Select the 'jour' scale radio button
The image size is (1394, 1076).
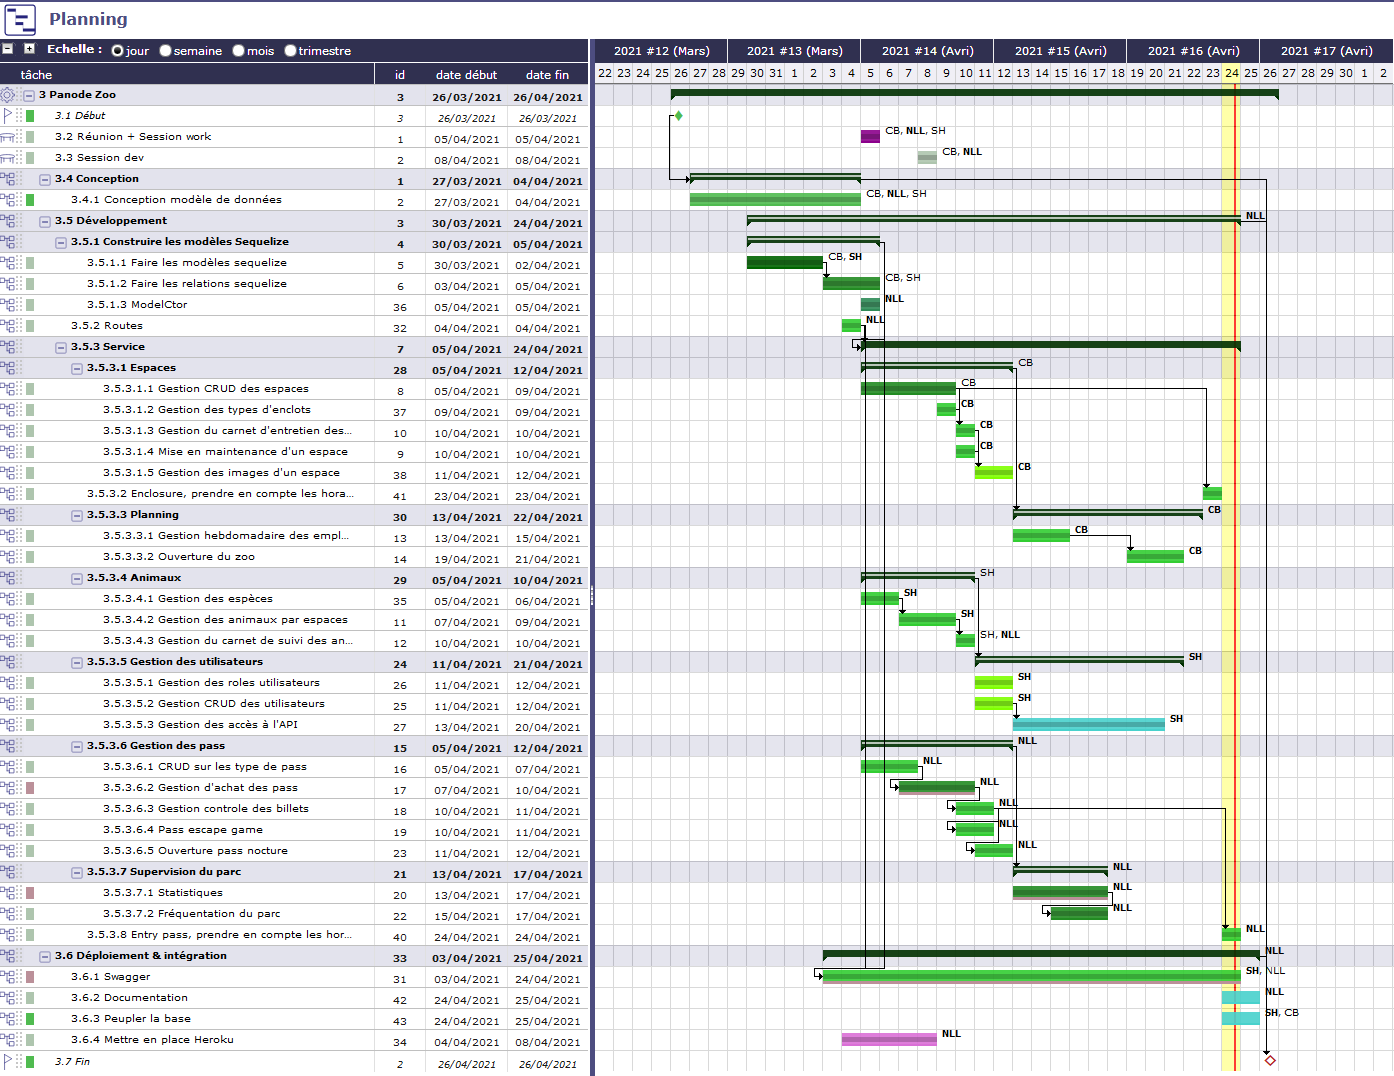point(118,51)
